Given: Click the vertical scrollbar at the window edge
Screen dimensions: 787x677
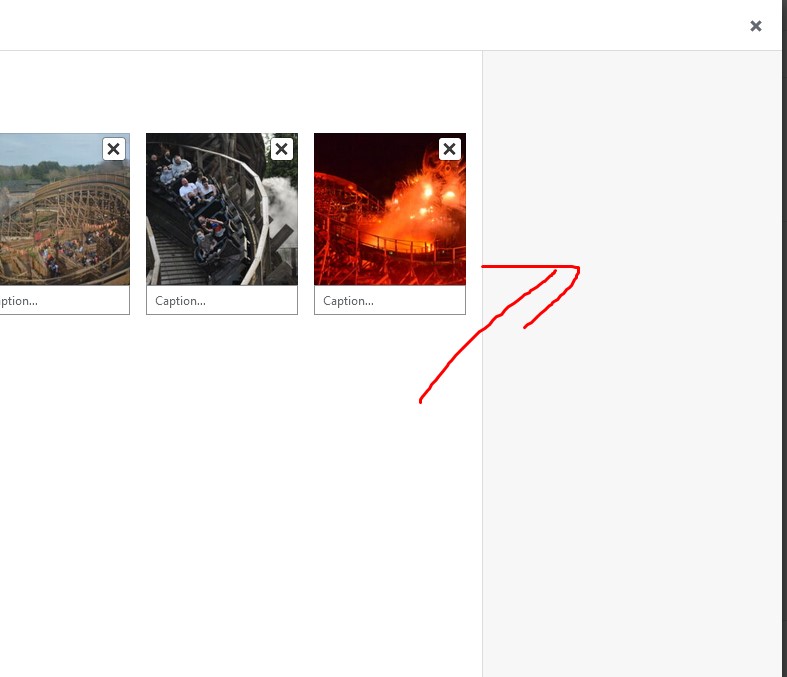Looking at the screenshot, I should coord(784,338).
